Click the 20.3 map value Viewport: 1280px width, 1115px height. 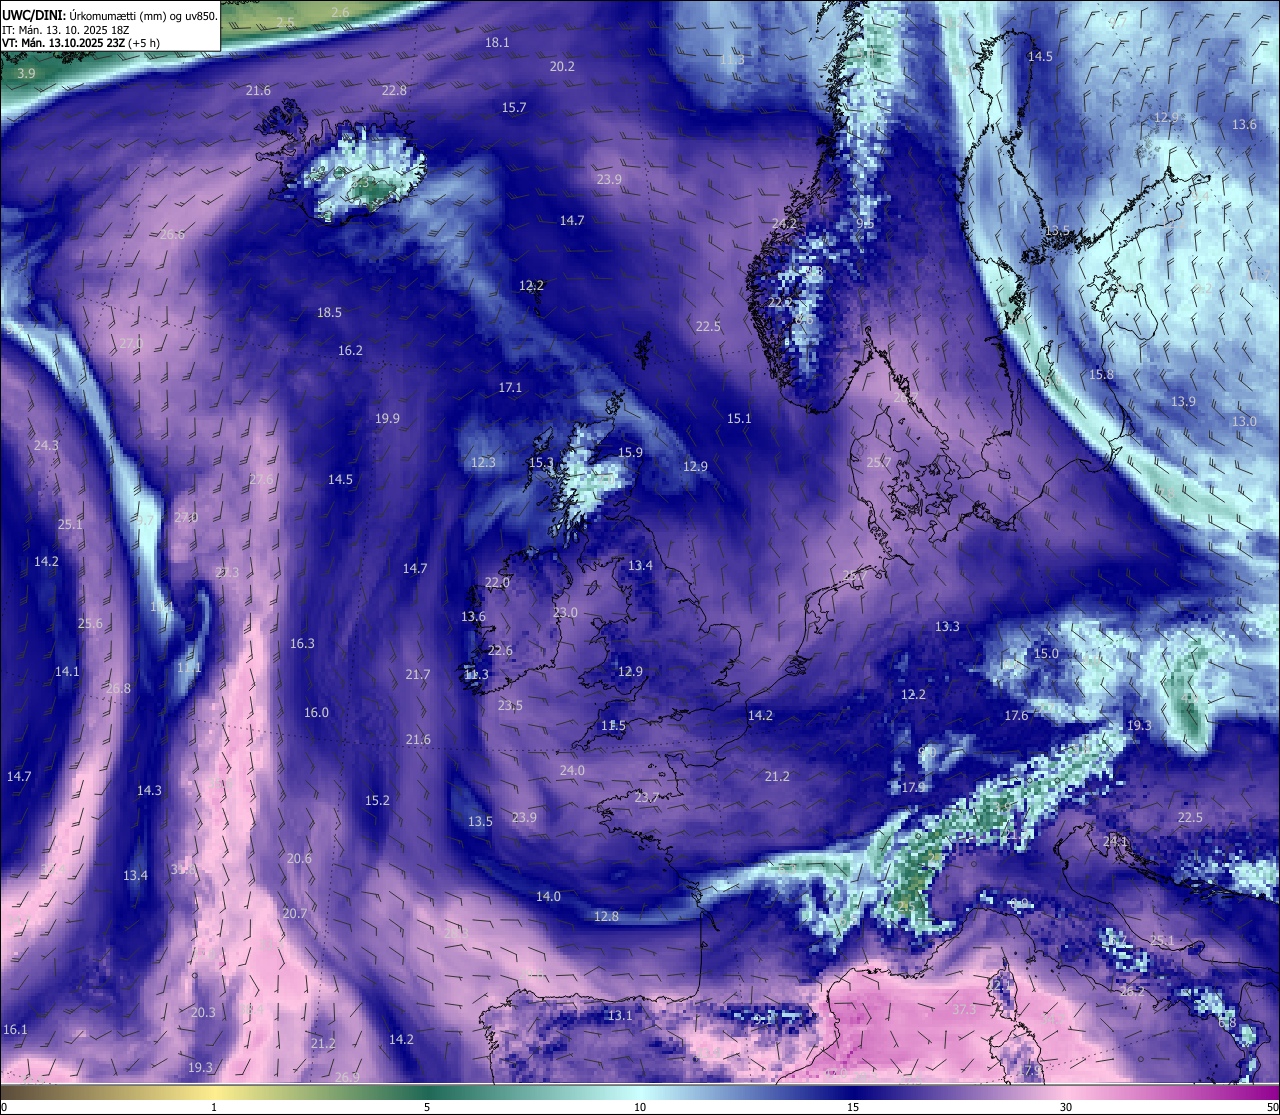pos(203,1013)
